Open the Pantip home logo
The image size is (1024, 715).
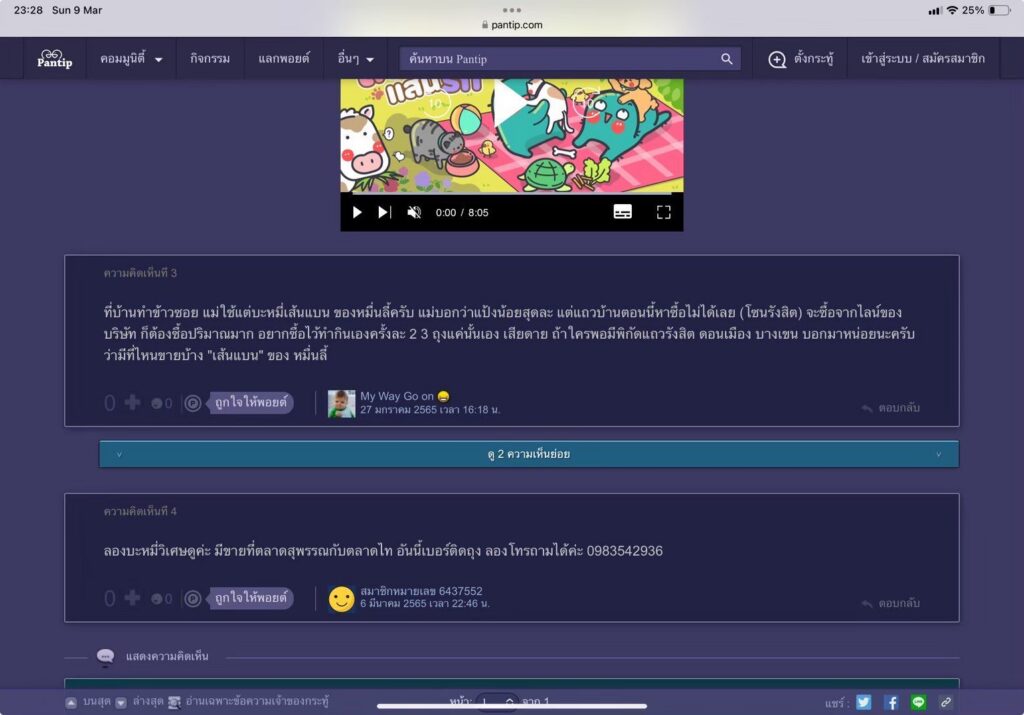[x=54, y=59]
